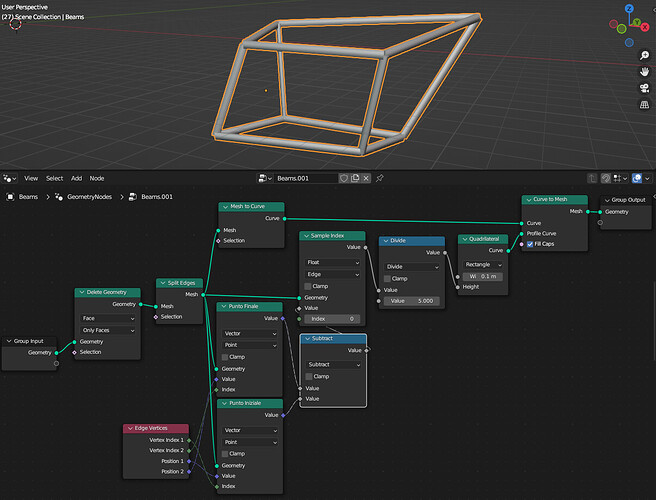Enable Clamp in the Subtract node
Image resolution: width=656 pixels, height=500 pixels.
tap(309, 377)
